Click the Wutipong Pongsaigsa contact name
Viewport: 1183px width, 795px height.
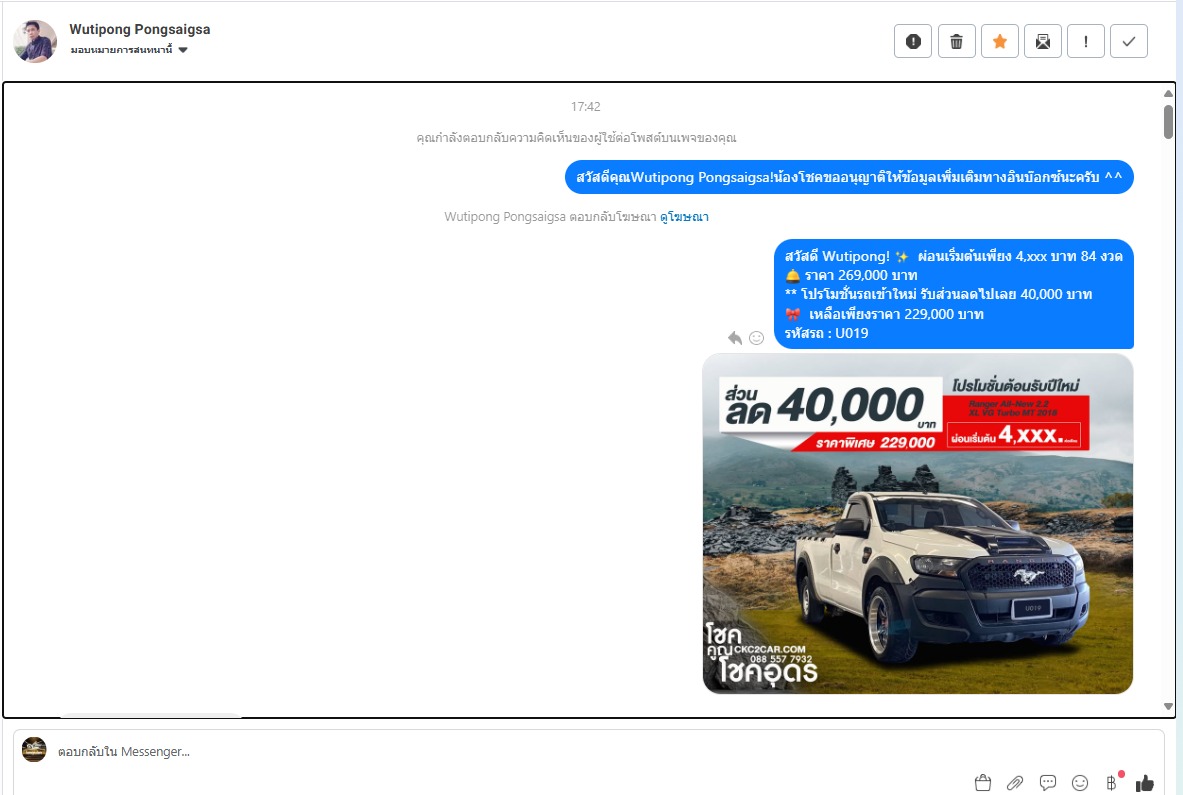[140, 29]
